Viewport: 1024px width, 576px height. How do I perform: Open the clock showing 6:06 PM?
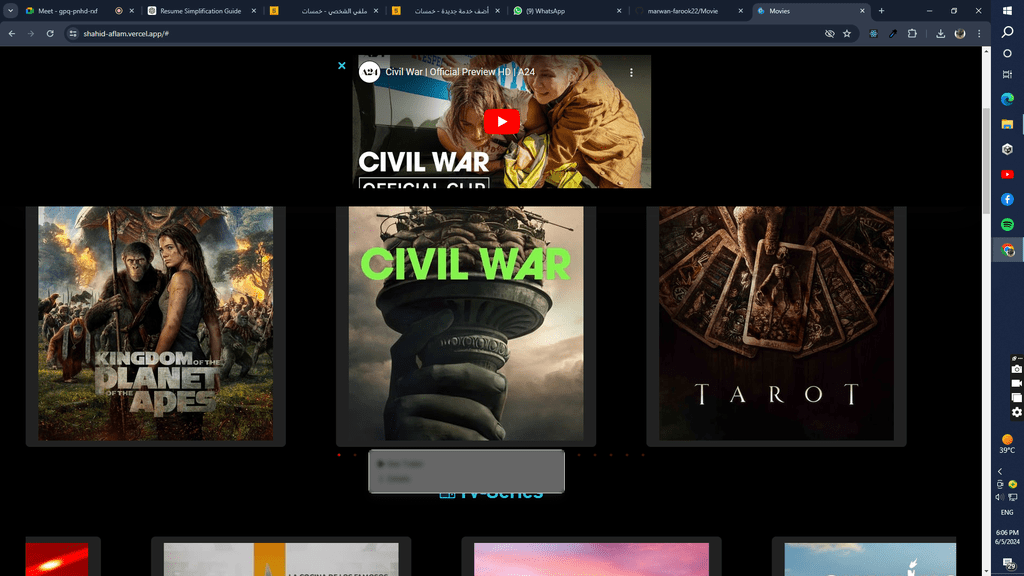pos(1007,537)
